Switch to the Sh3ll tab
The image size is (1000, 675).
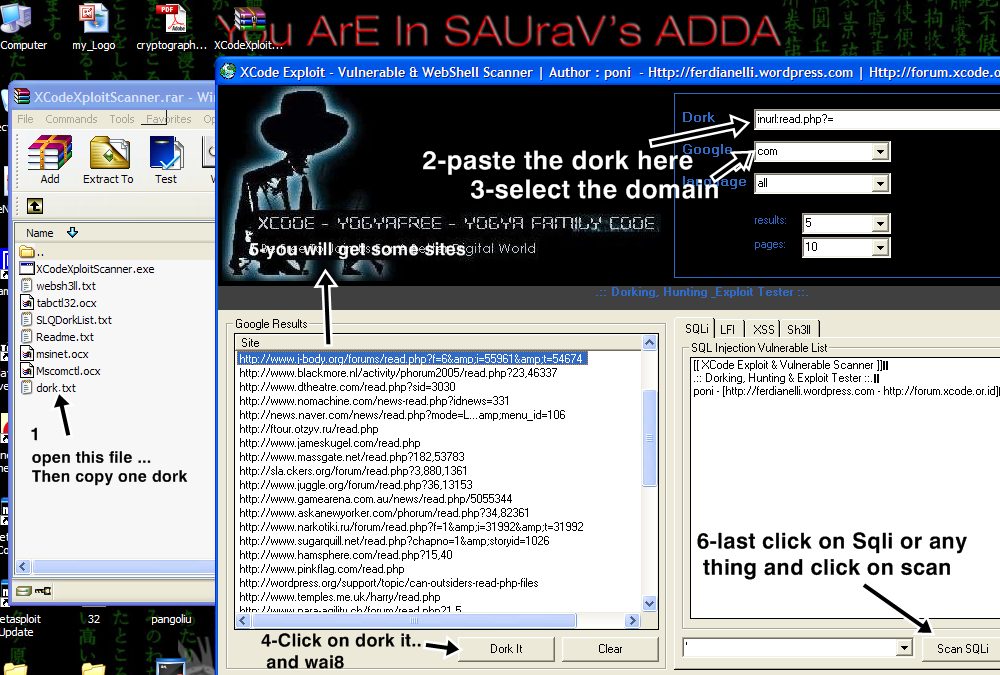pos(799,329)
